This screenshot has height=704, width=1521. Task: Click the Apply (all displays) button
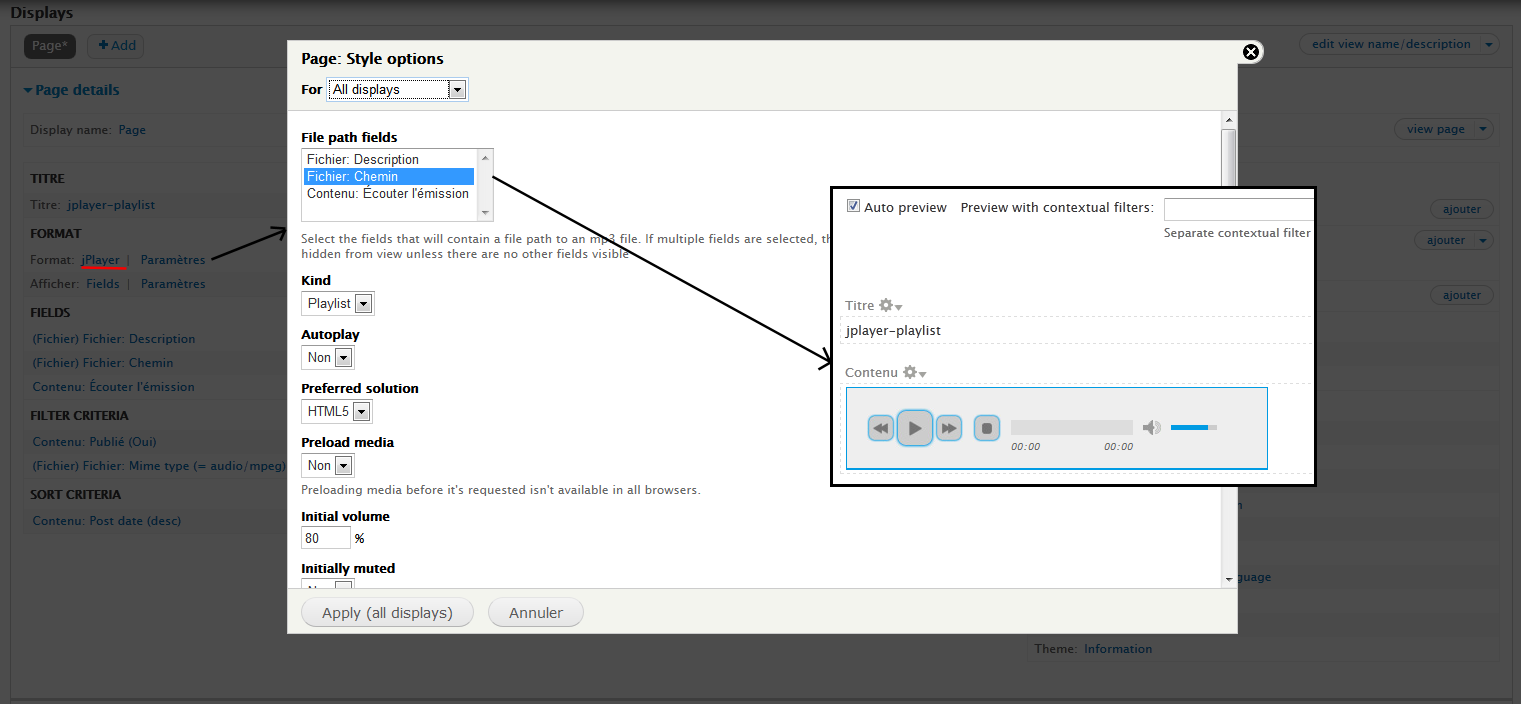(x=387, y=612)
